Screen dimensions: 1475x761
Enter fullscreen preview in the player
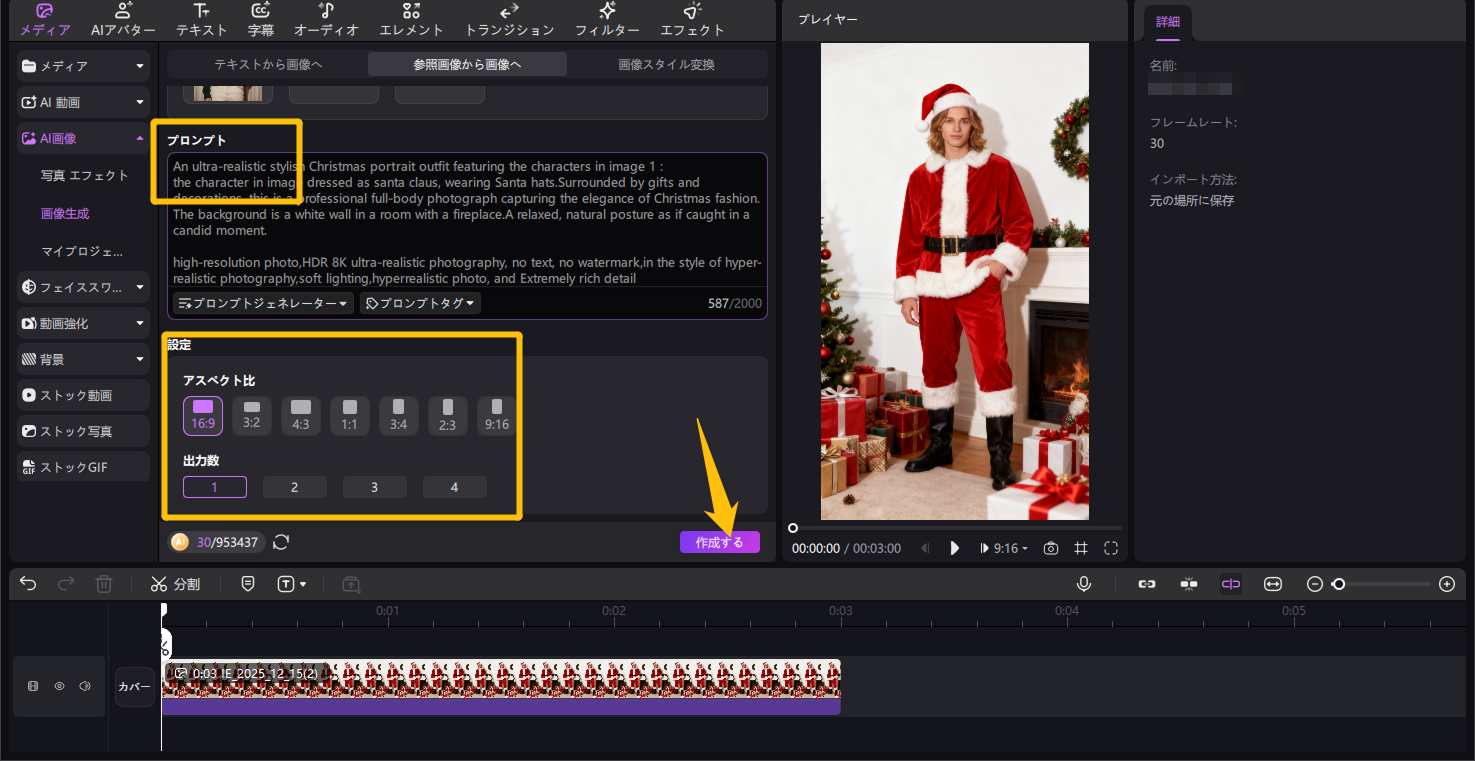1111,548
